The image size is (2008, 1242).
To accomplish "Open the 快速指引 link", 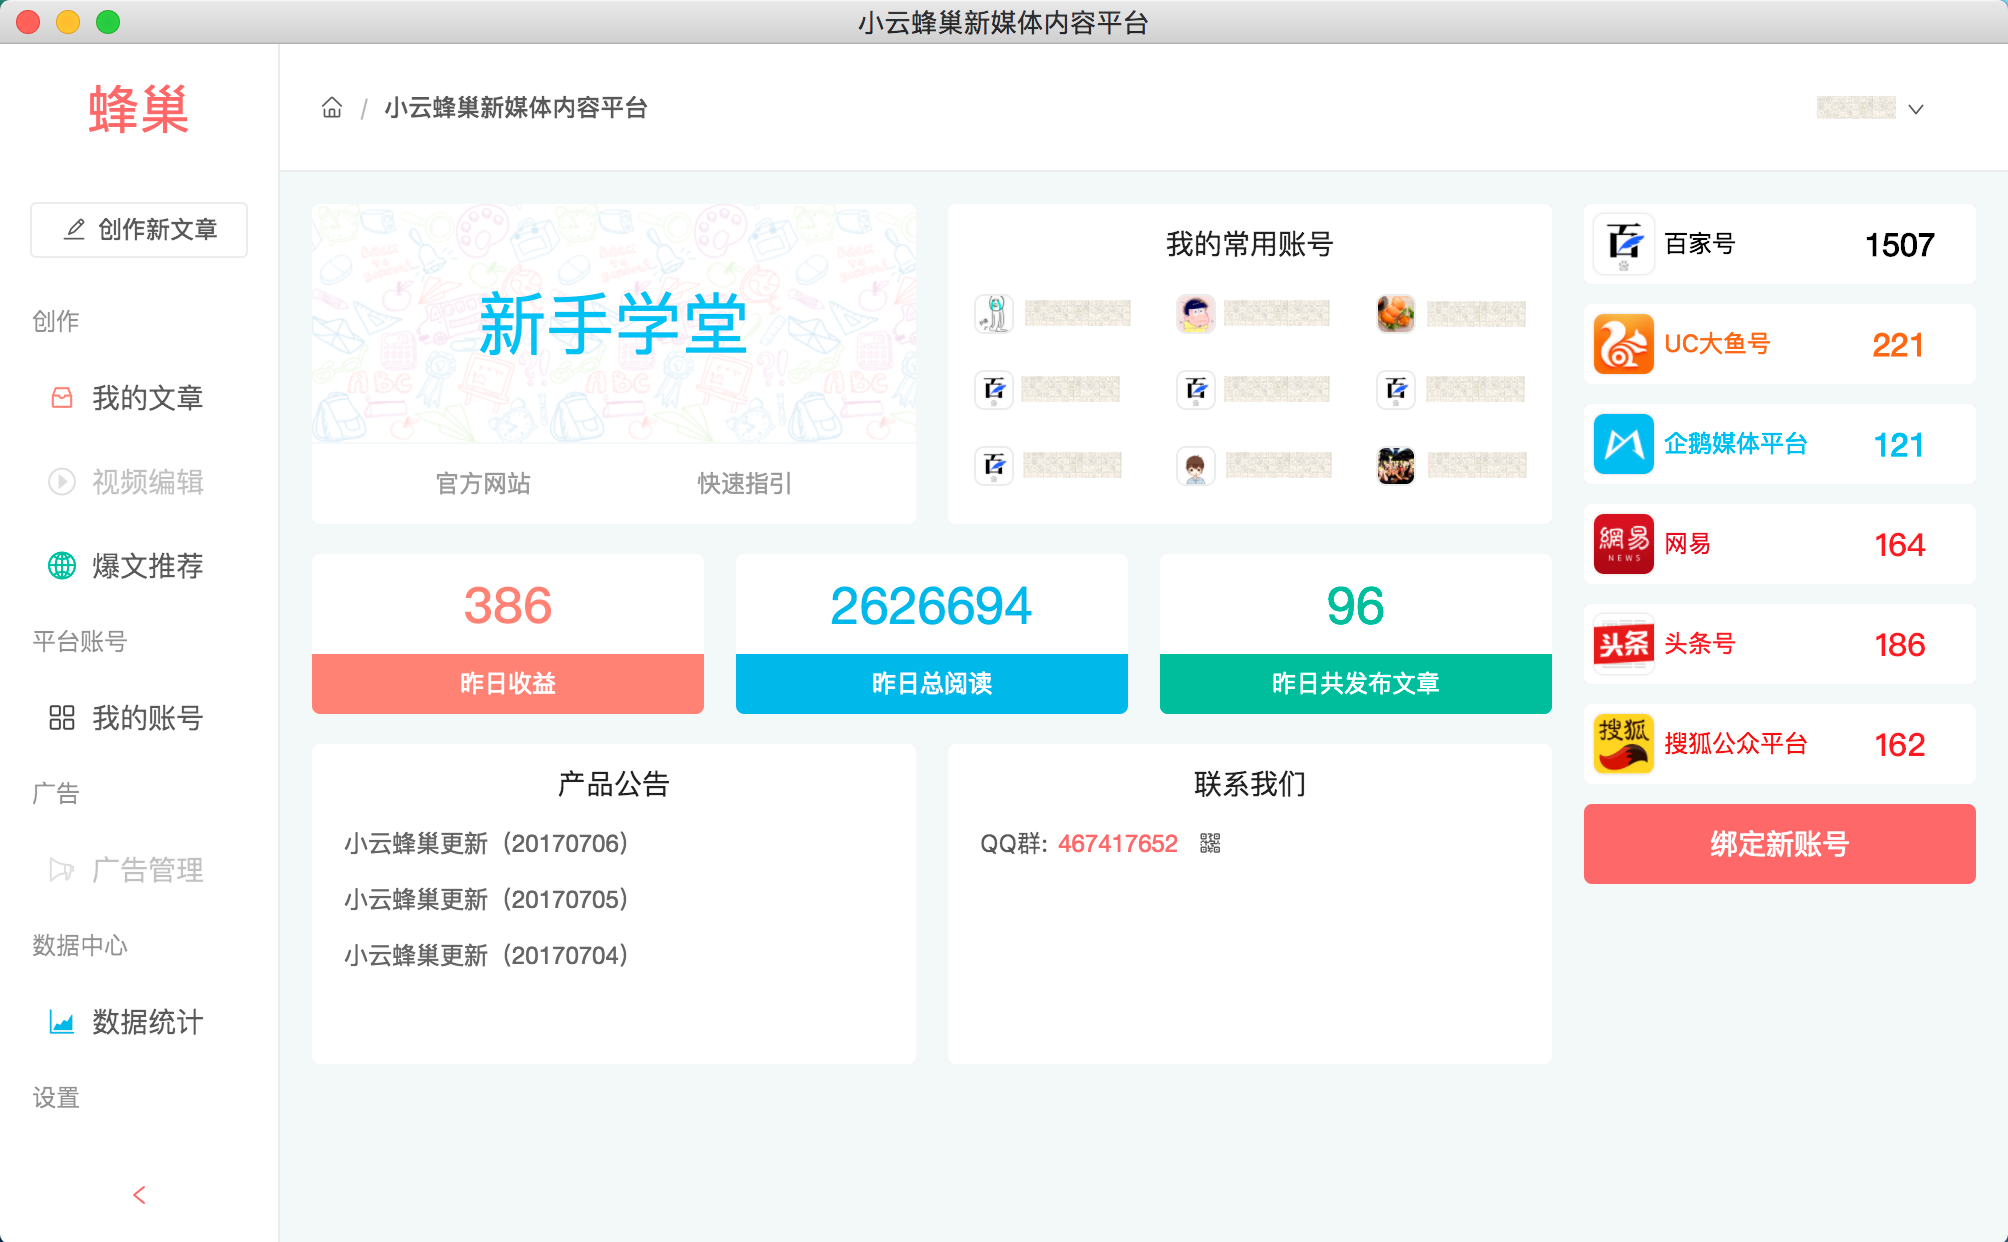I will tap(744, 484).
